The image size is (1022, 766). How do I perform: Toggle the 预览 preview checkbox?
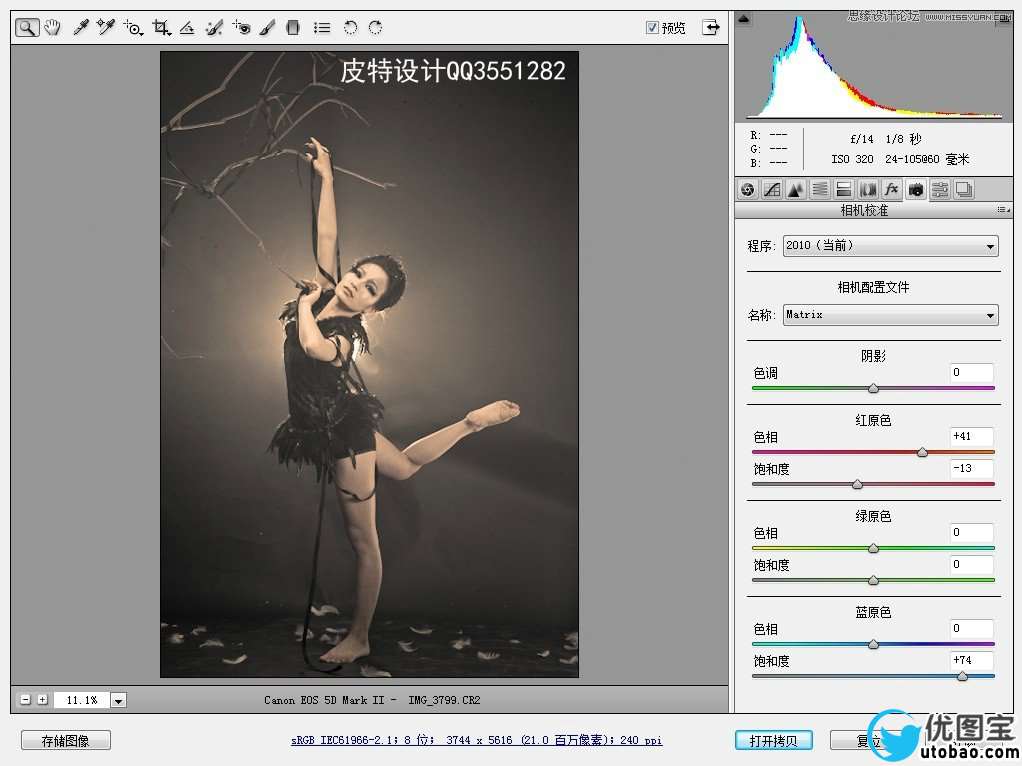click(x=652, y=27)
